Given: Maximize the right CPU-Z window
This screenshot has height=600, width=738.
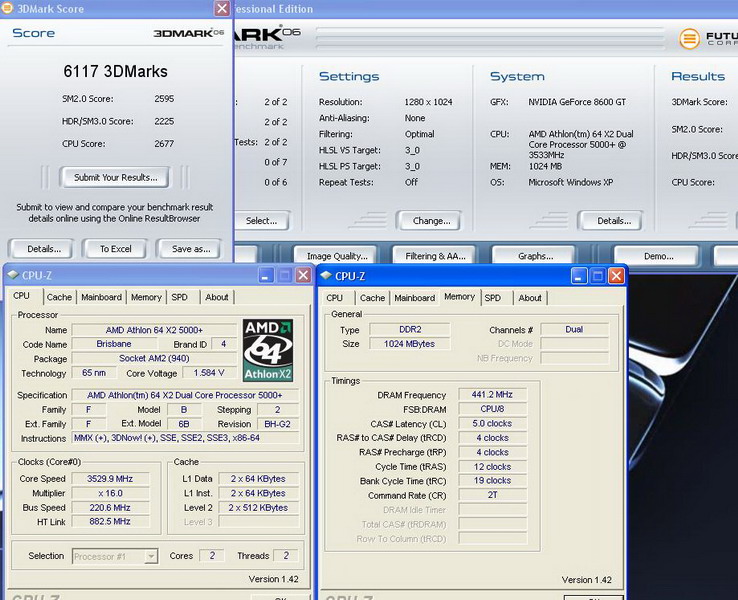Looking at the screenshot, I should 598,276.
